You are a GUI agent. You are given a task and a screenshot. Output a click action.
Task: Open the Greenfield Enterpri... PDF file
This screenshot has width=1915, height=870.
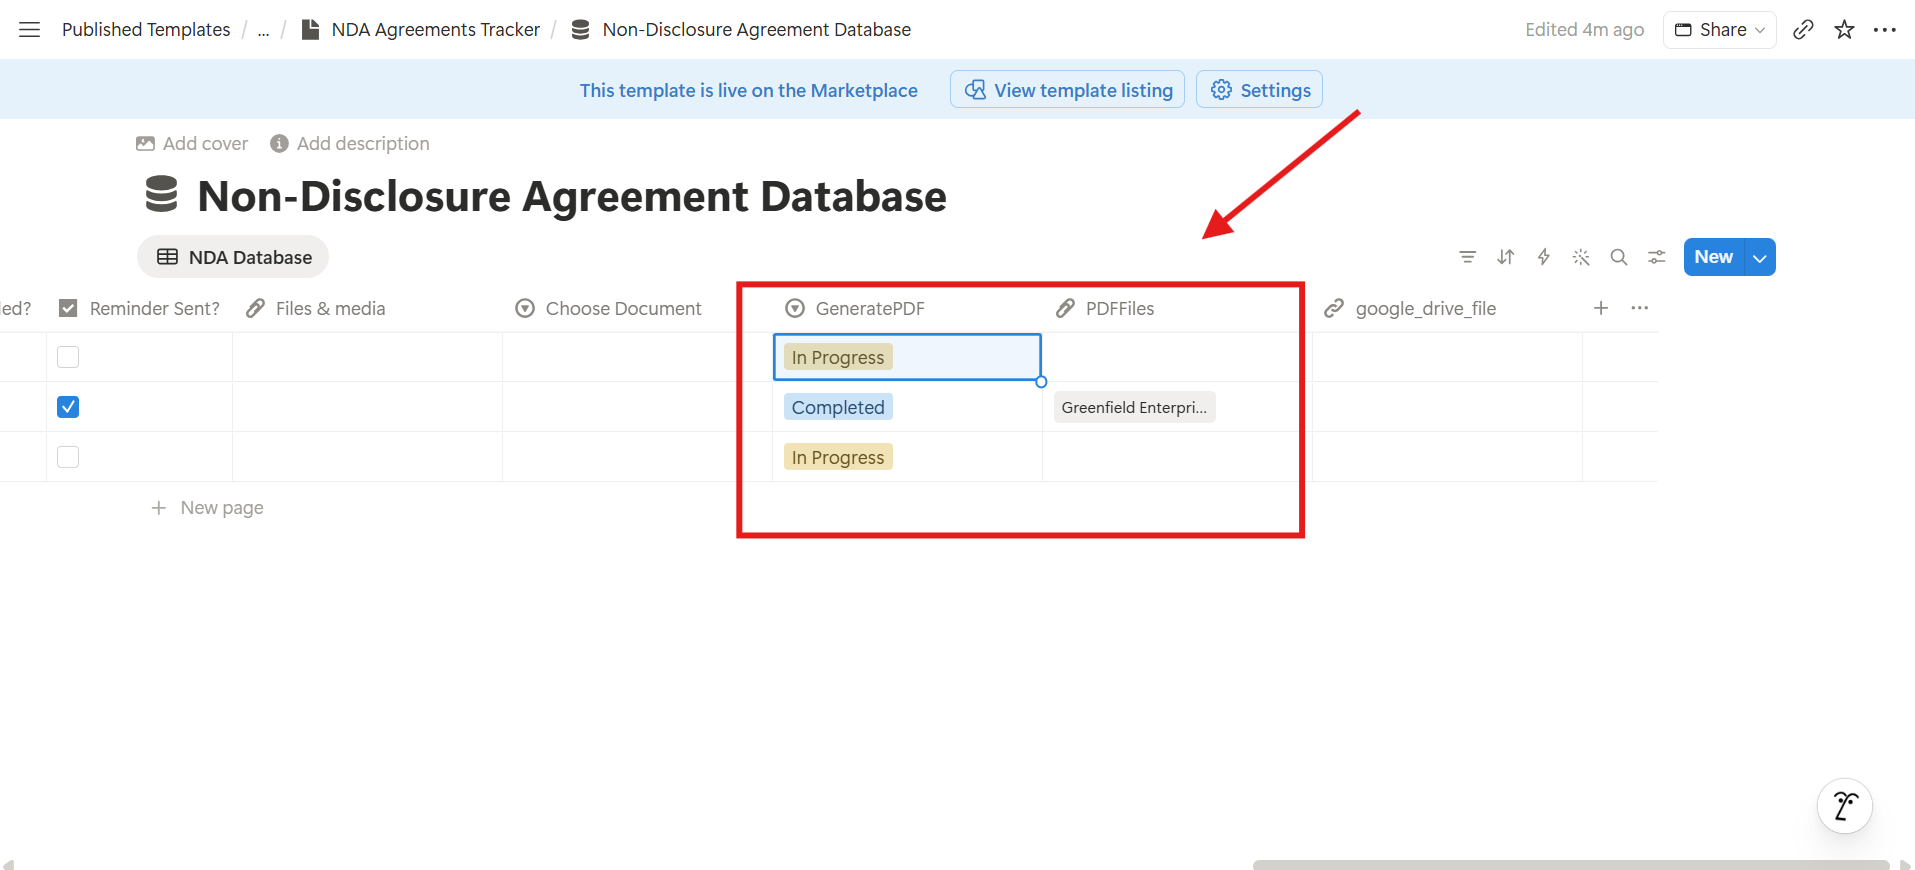tap(1134, 407)
